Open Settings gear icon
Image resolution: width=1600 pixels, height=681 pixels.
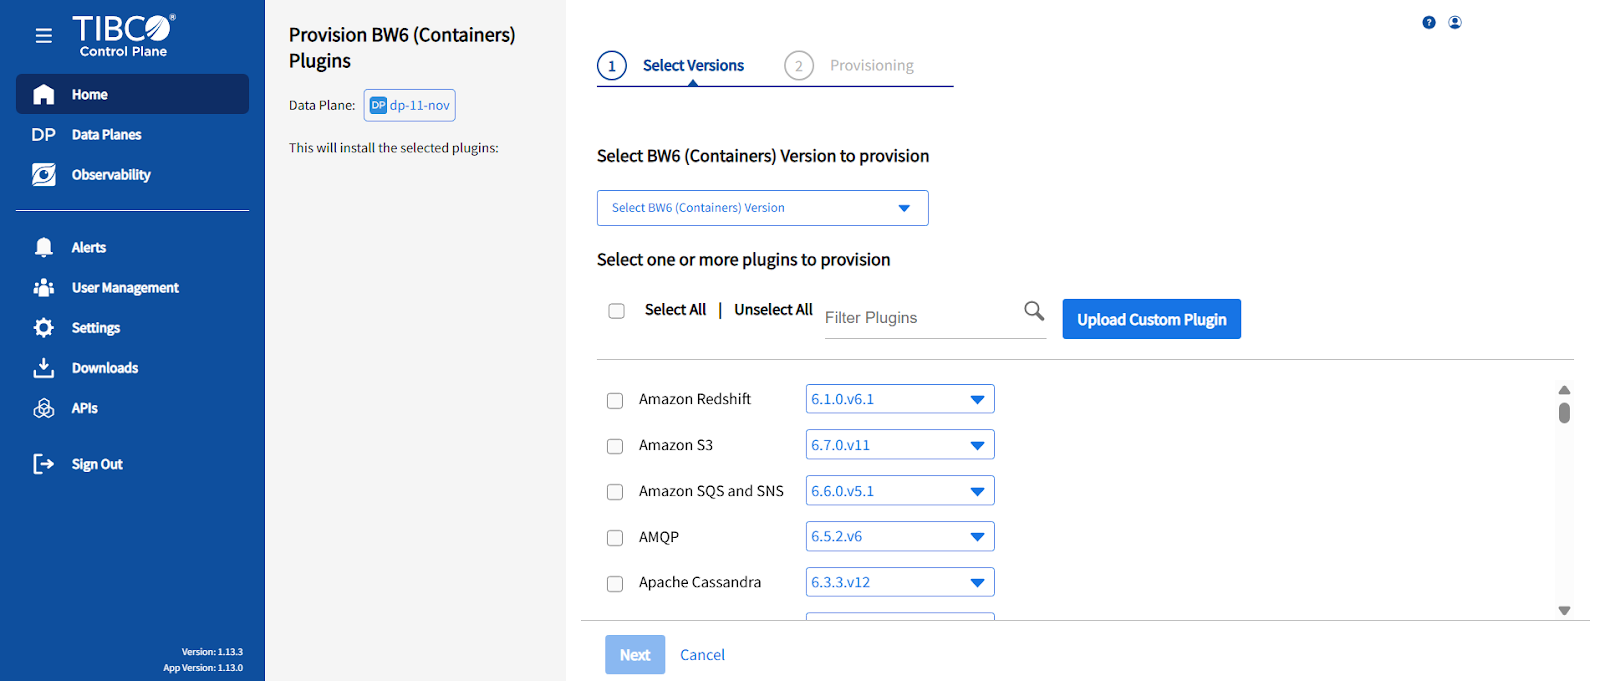tap(44, 328)
